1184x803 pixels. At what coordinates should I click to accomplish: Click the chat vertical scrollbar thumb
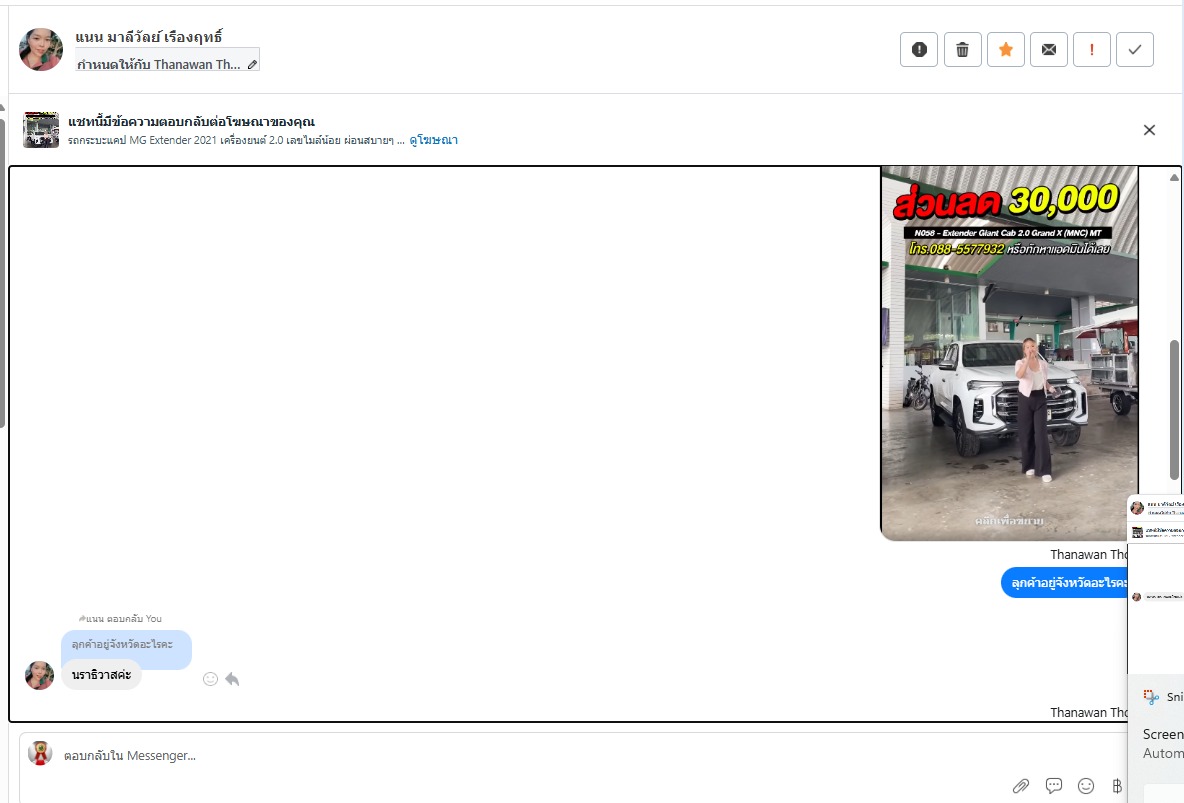[x=1174, y=409]
